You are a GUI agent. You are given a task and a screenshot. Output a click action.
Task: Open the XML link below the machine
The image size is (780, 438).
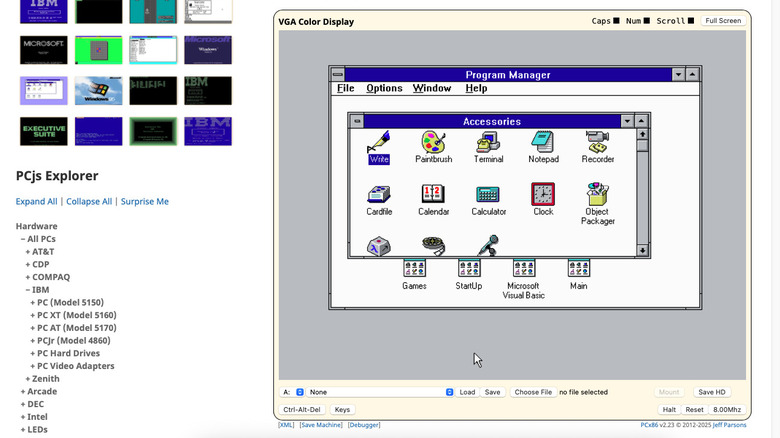(x=286, y=425)
